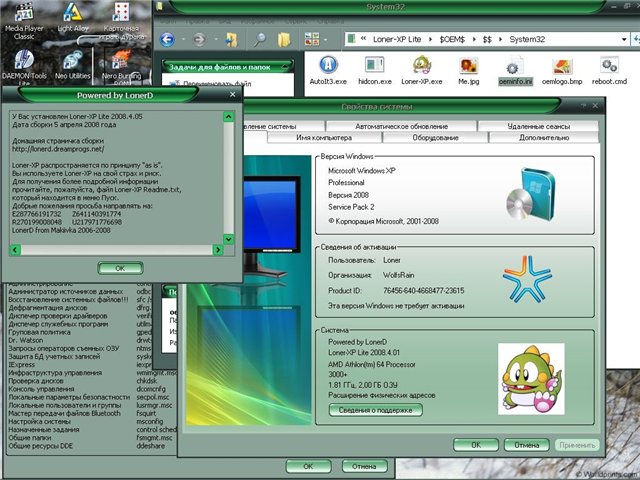Click Loner-XP Lite in address breadcrumb
Screen dimensions: 640x480
tap(397, 40)
